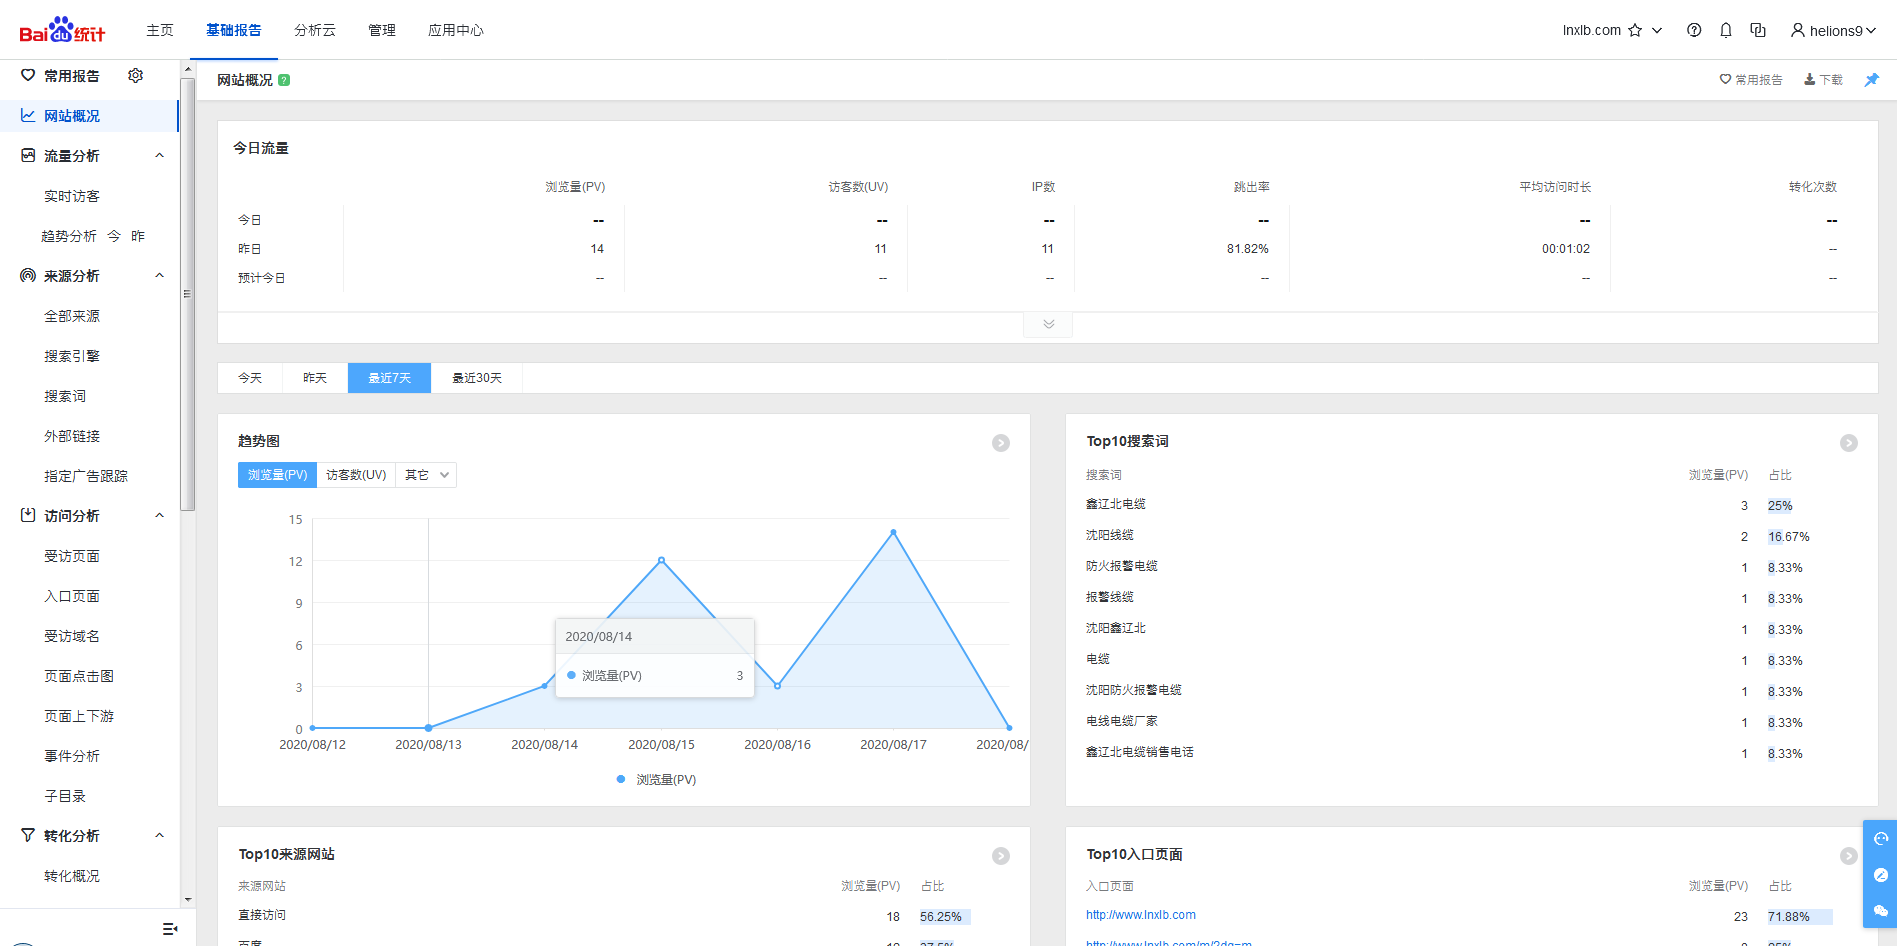Image resolution: width=1897 pixels, height=946 pixels.
Task: Collapse the 访问分析 section chevron
Action: pos(159,515)
